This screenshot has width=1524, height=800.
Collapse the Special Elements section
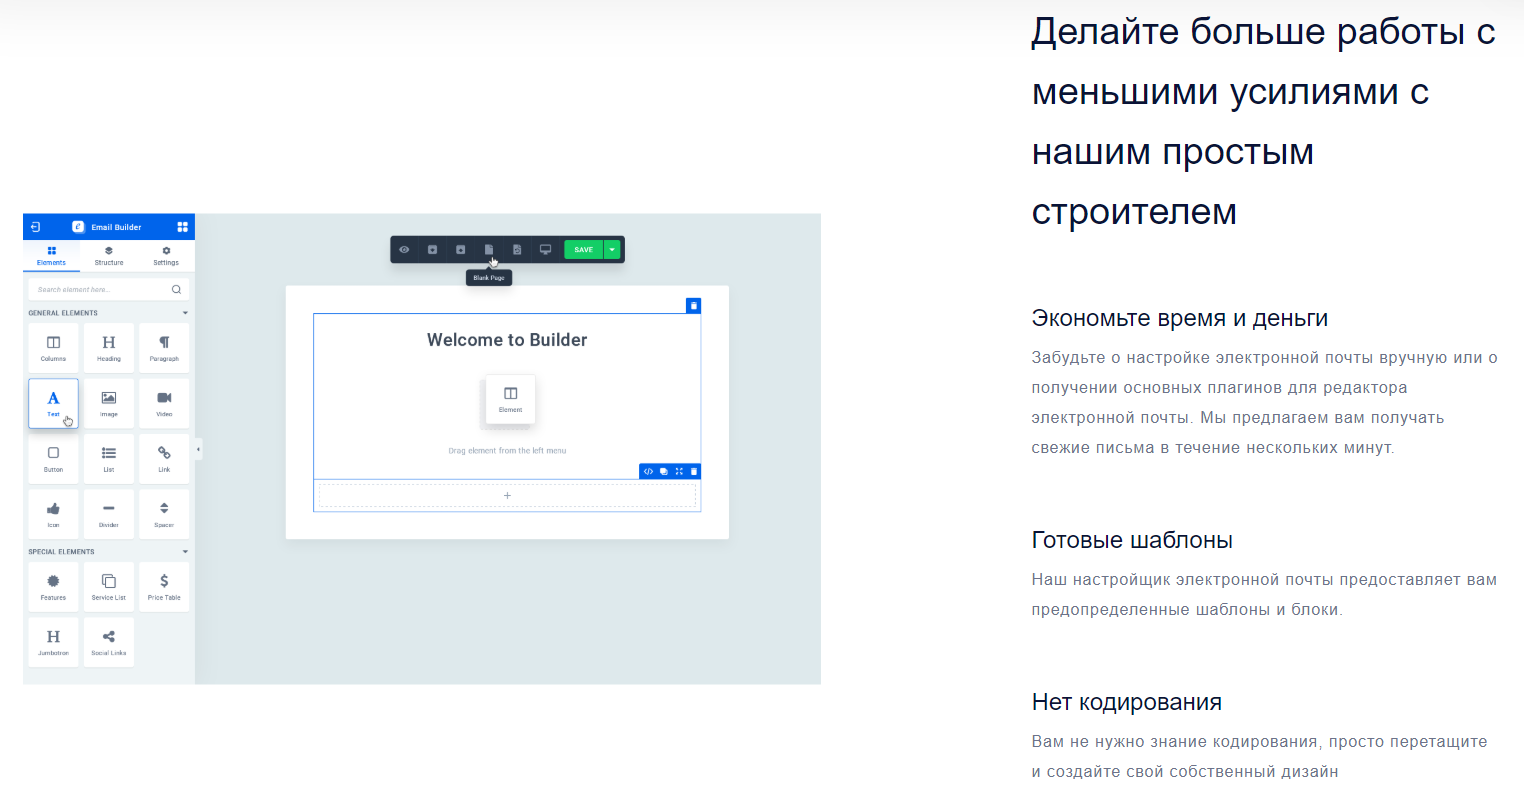185,552
